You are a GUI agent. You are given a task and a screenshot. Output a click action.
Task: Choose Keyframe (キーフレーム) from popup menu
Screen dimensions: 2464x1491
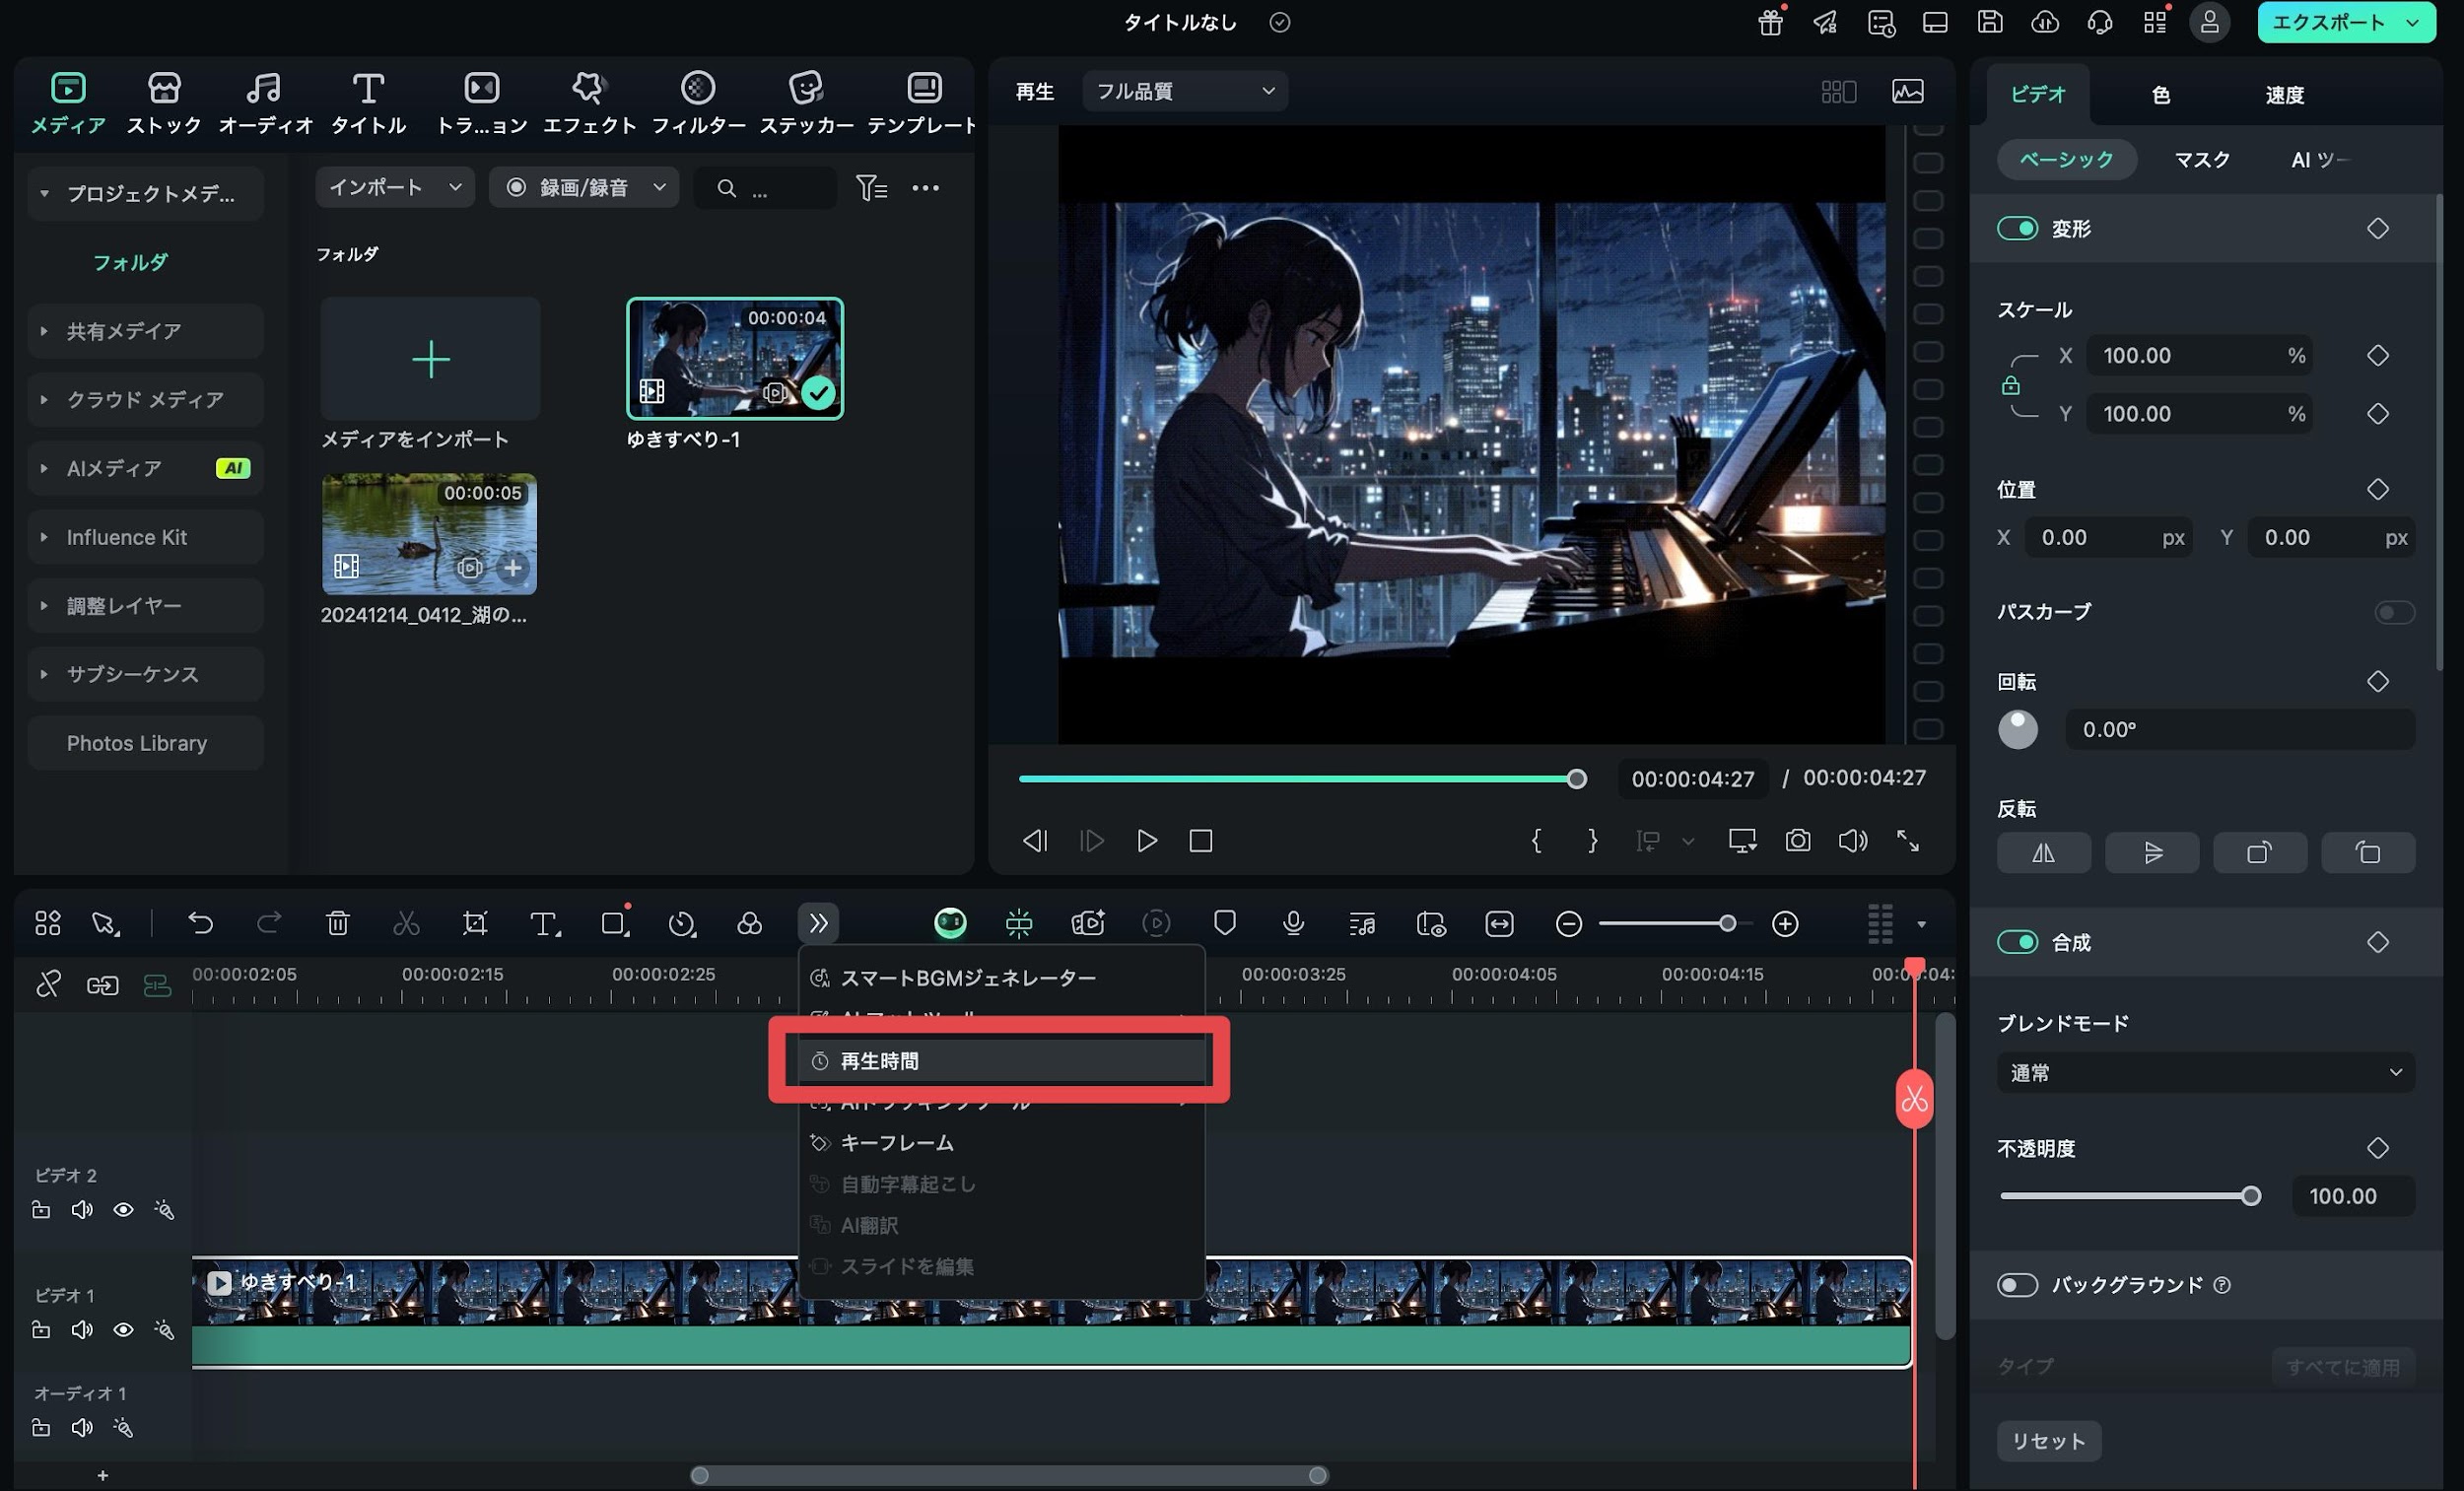[1001, 1142]
